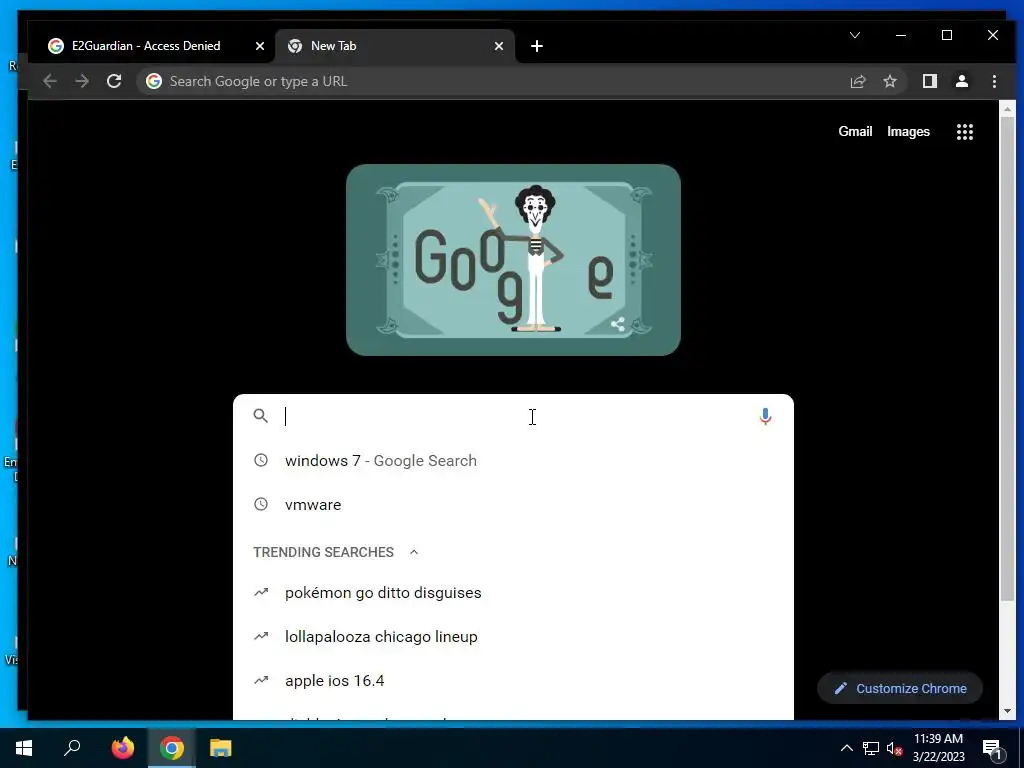Screen dimensions: 1024x768
Task: Open the Google apps grid
Action: pyautogui.click(x=965, y=131)
